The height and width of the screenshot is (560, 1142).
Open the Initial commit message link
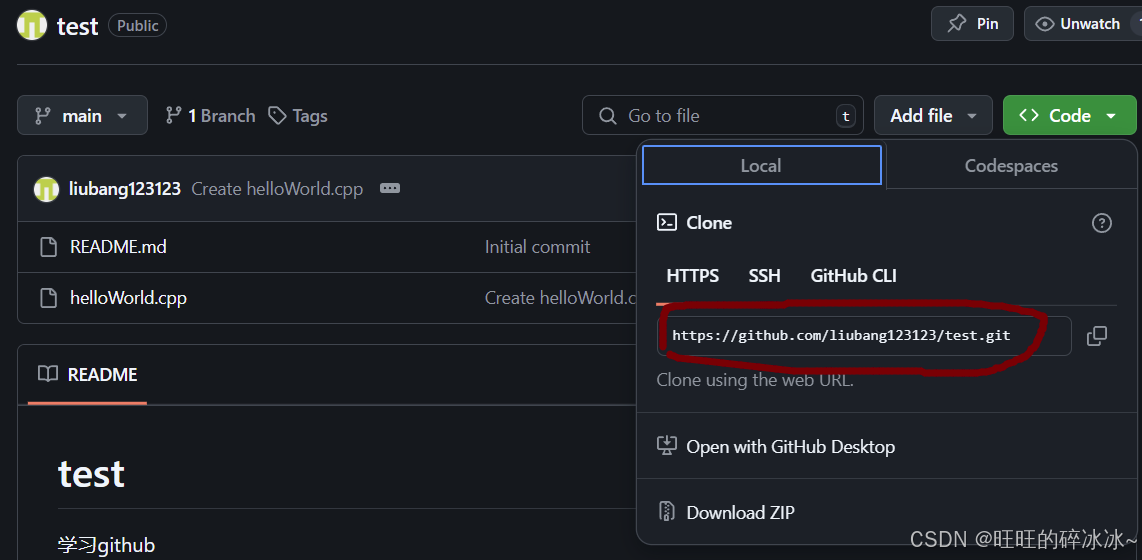coord(537,247)
